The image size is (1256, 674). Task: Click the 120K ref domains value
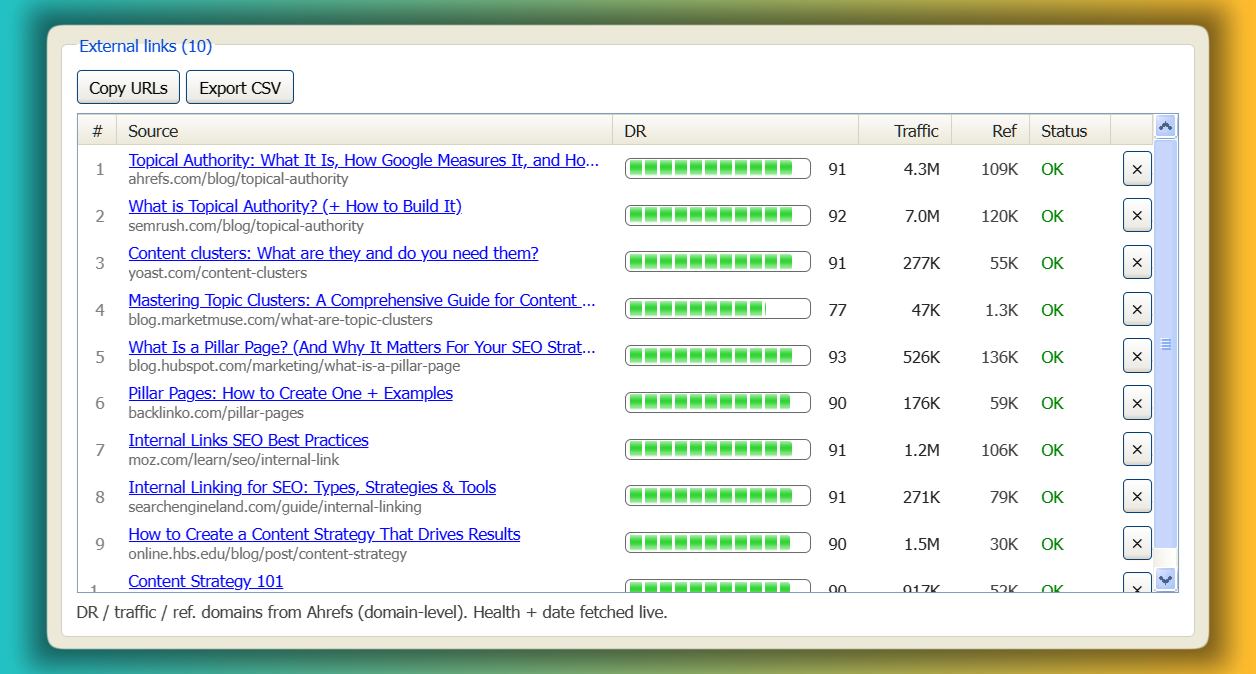click(1000, 216)
